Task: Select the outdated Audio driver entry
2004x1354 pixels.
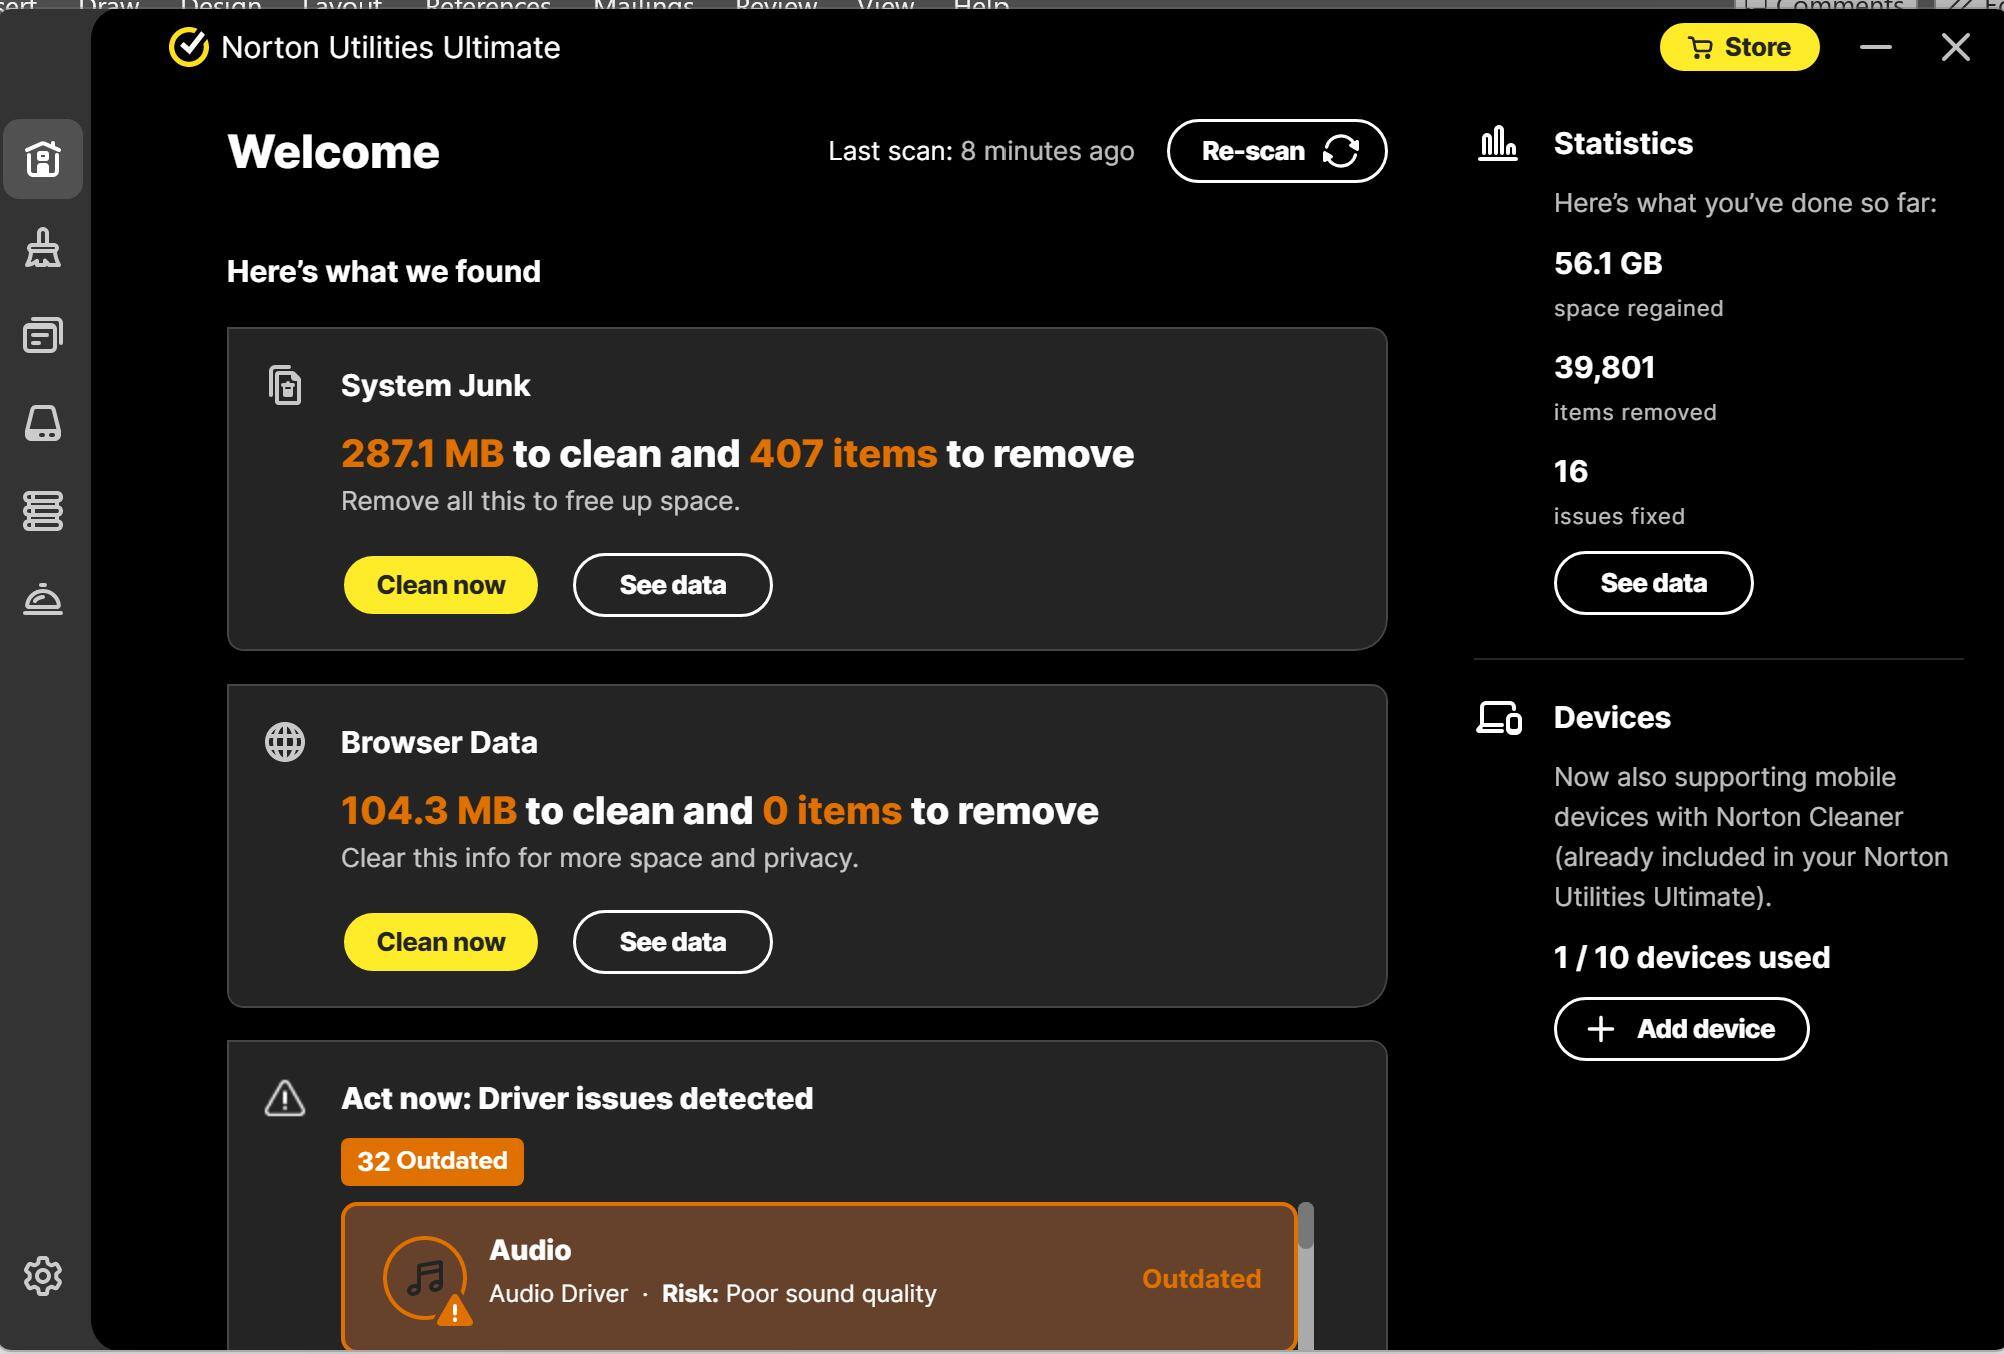Action: click(x=819, y=1277)
